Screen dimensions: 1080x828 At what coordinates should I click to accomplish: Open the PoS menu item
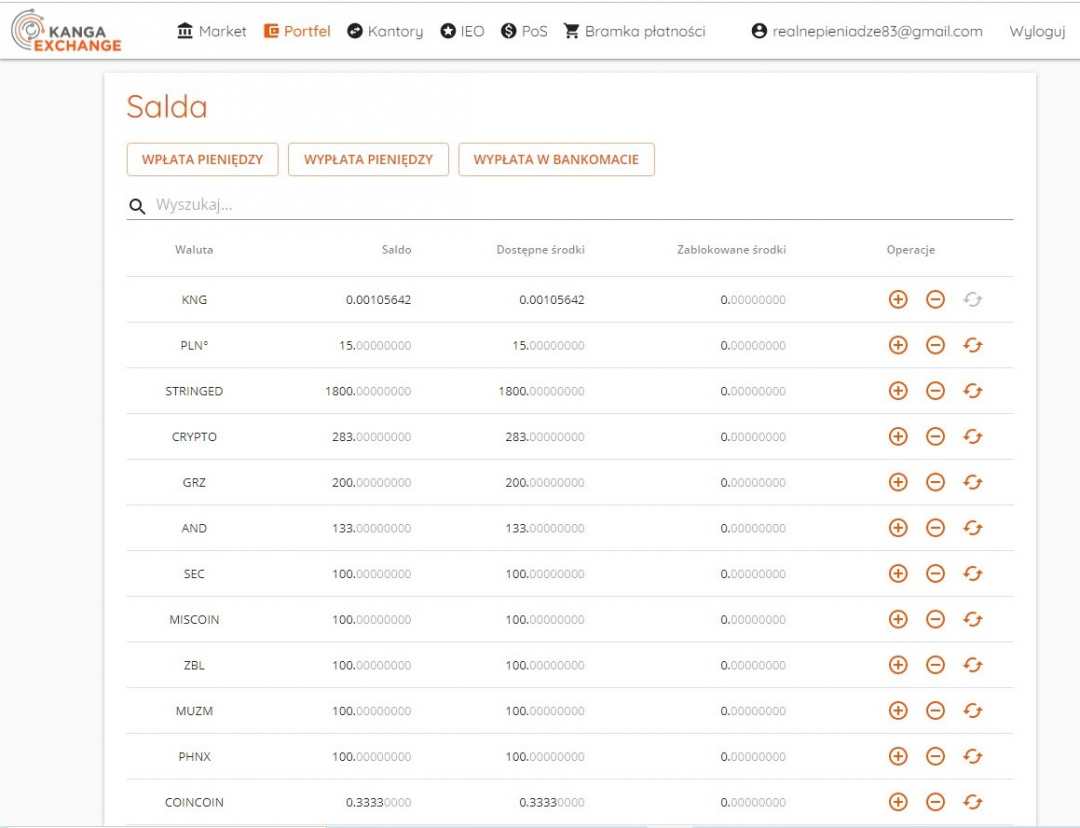pos(524,31)
